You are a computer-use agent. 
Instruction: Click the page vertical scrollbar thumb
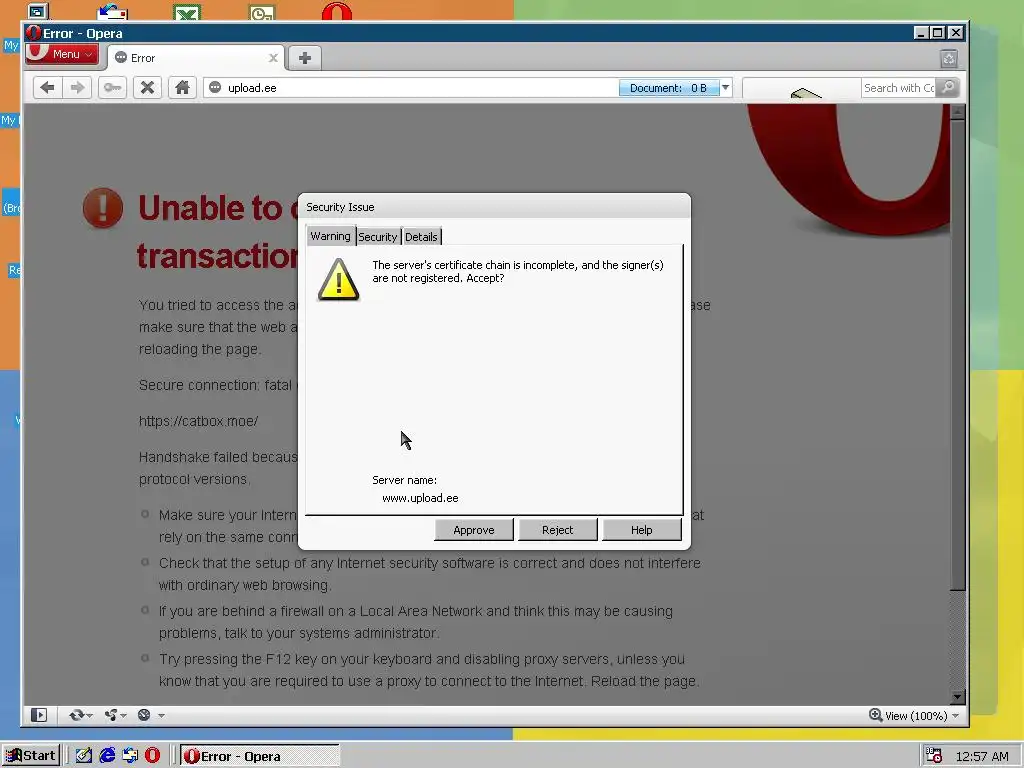click(x=957, y=355)
